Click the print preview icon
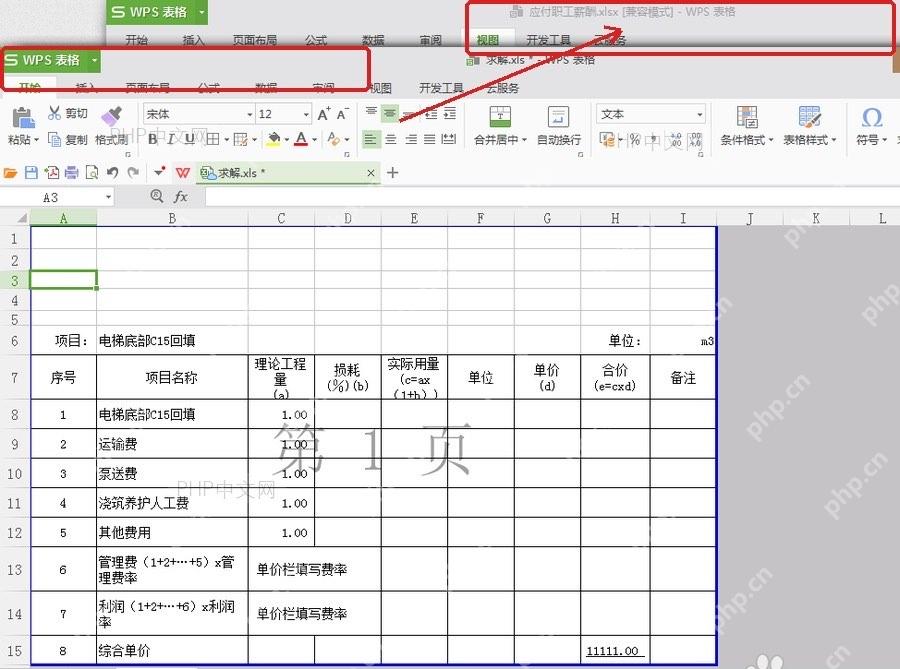900x669 pixels. tap(92, 173)
